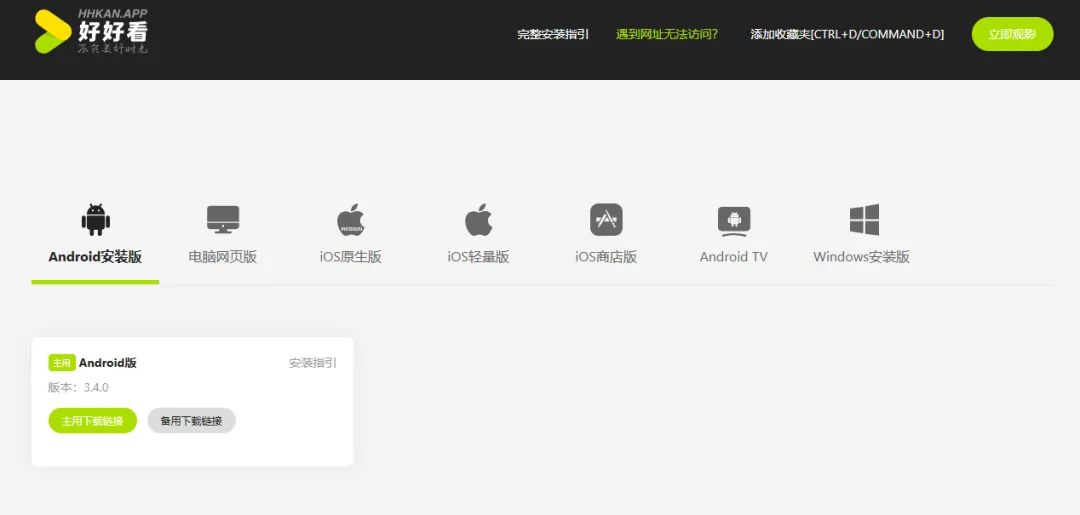The height and width of the screenshot is (515, 1080).
Task: Click the Windows logo icon
Action: [x=864, y=220]
